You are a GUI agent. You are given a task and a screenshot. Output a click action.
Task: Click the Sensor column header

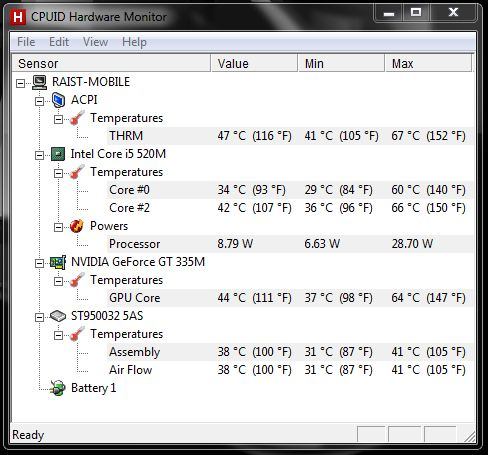click(111, 63)
